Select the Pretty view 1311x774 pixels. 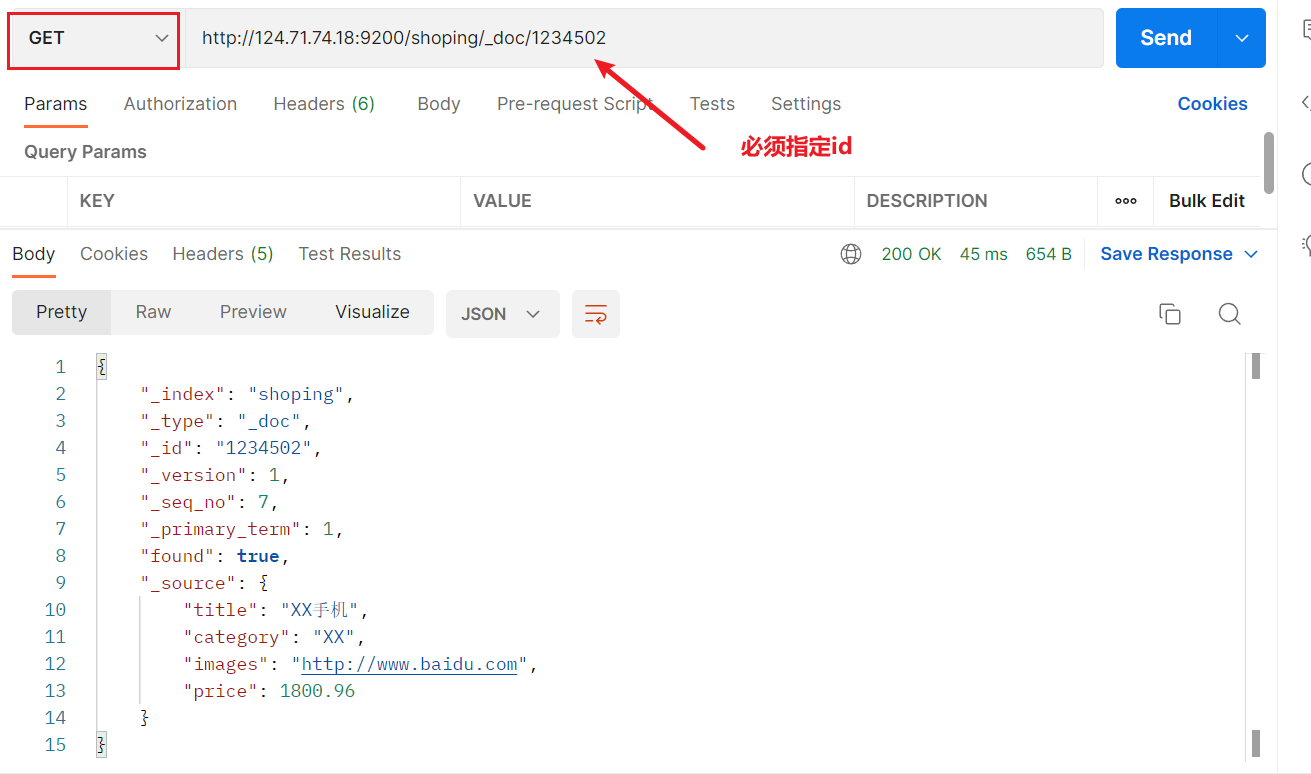click(x=62, y=312)
